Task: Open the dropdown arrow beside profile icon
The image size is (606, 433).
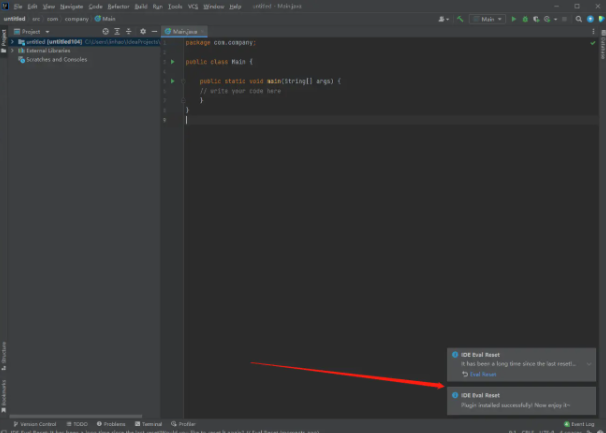Action: click(x=555, y=19)
